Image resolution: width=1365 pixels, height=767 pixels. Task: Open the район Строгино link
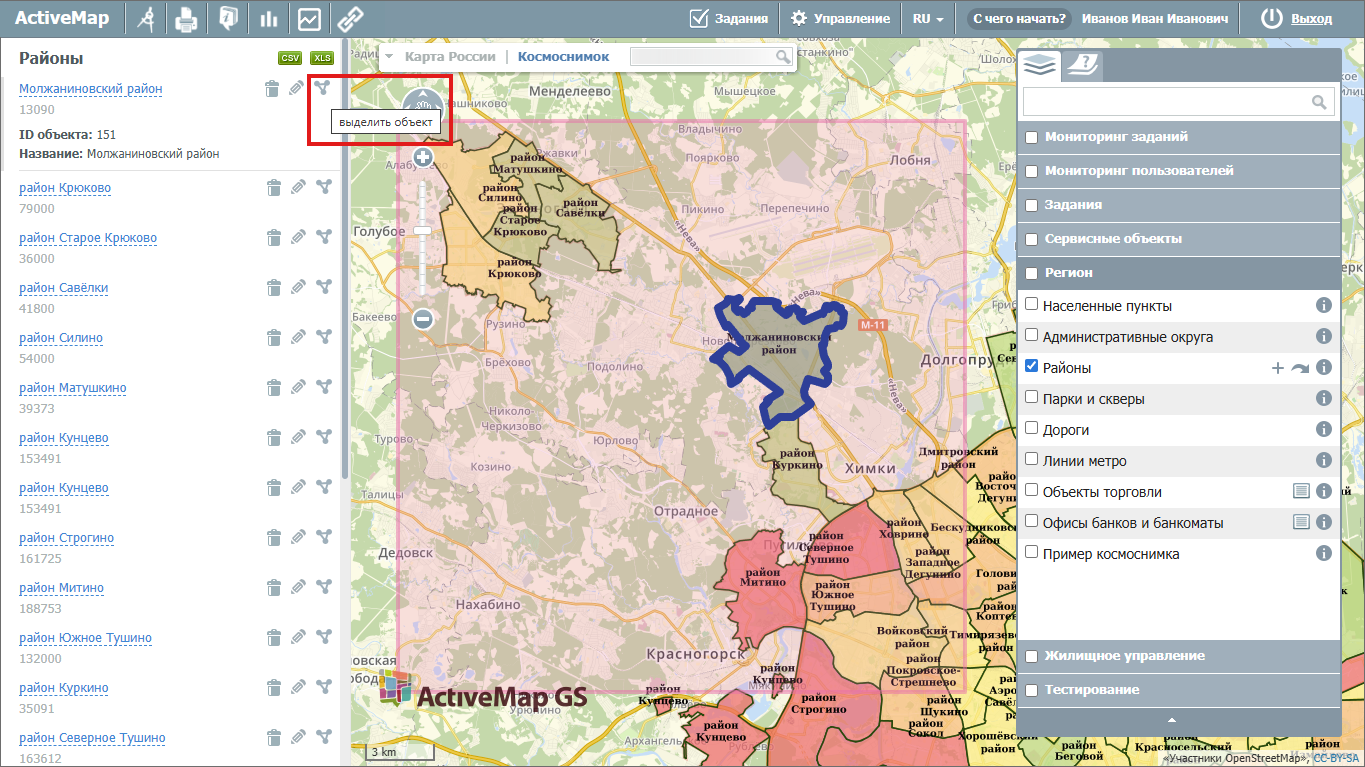click(66, 538)
